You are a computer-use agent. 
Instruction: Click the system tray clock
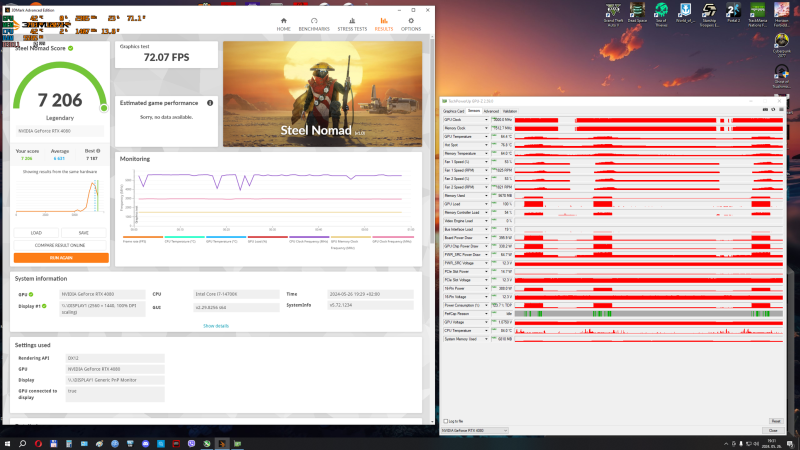[x=771, y=443]
